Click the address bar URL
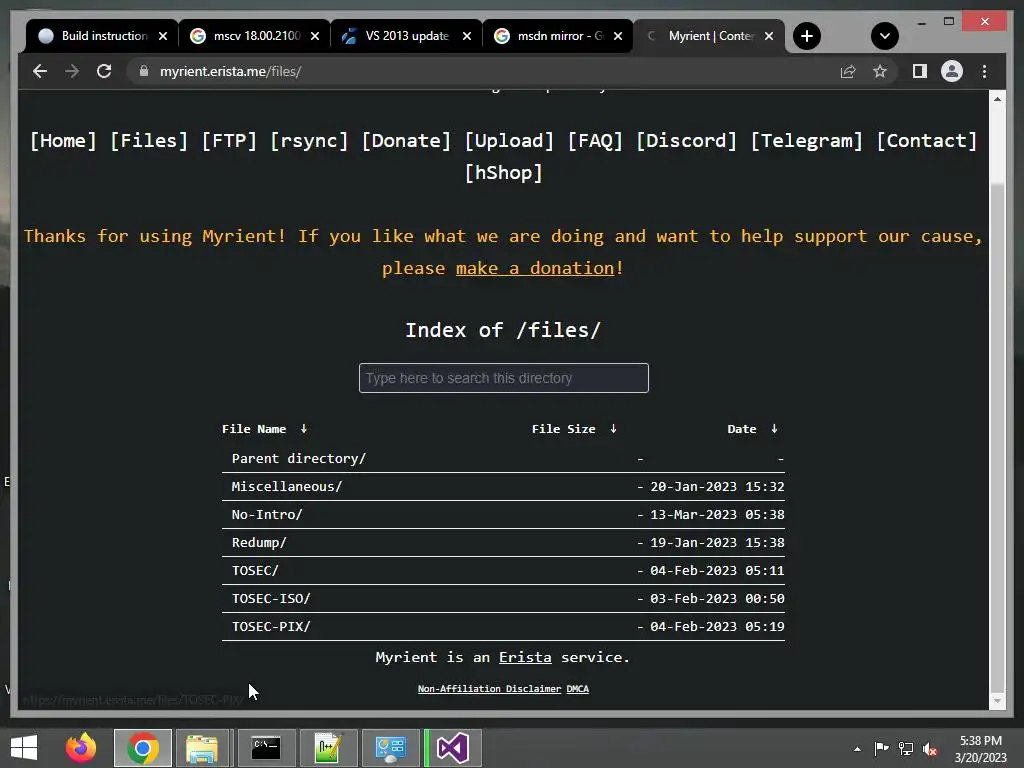This screenshot has height=768, width=1024. click(231, 71)
